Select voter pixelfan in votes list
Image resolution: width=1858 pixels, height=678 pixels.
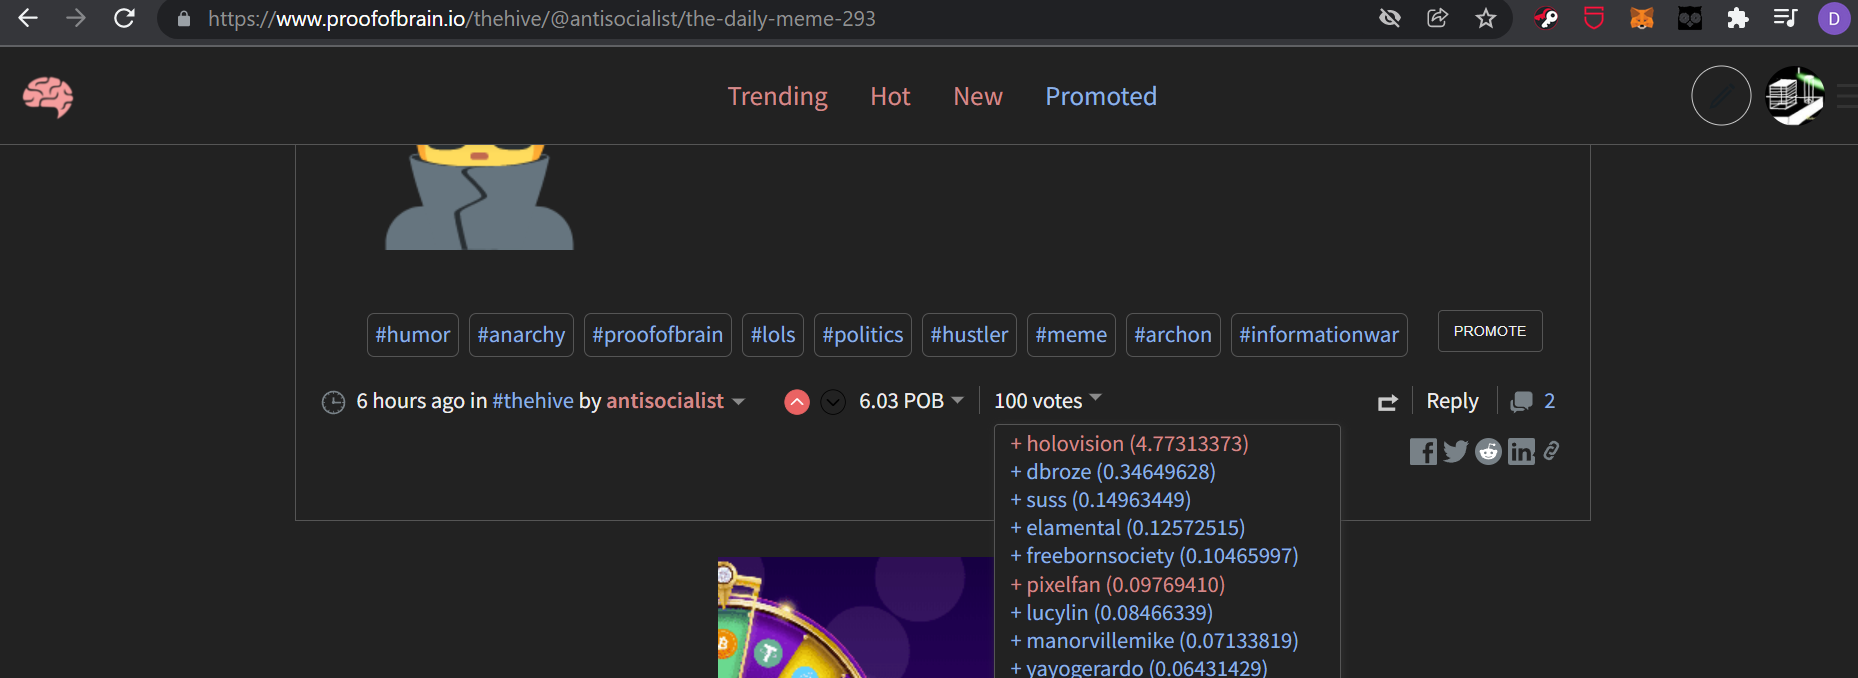click(1118, 585)
